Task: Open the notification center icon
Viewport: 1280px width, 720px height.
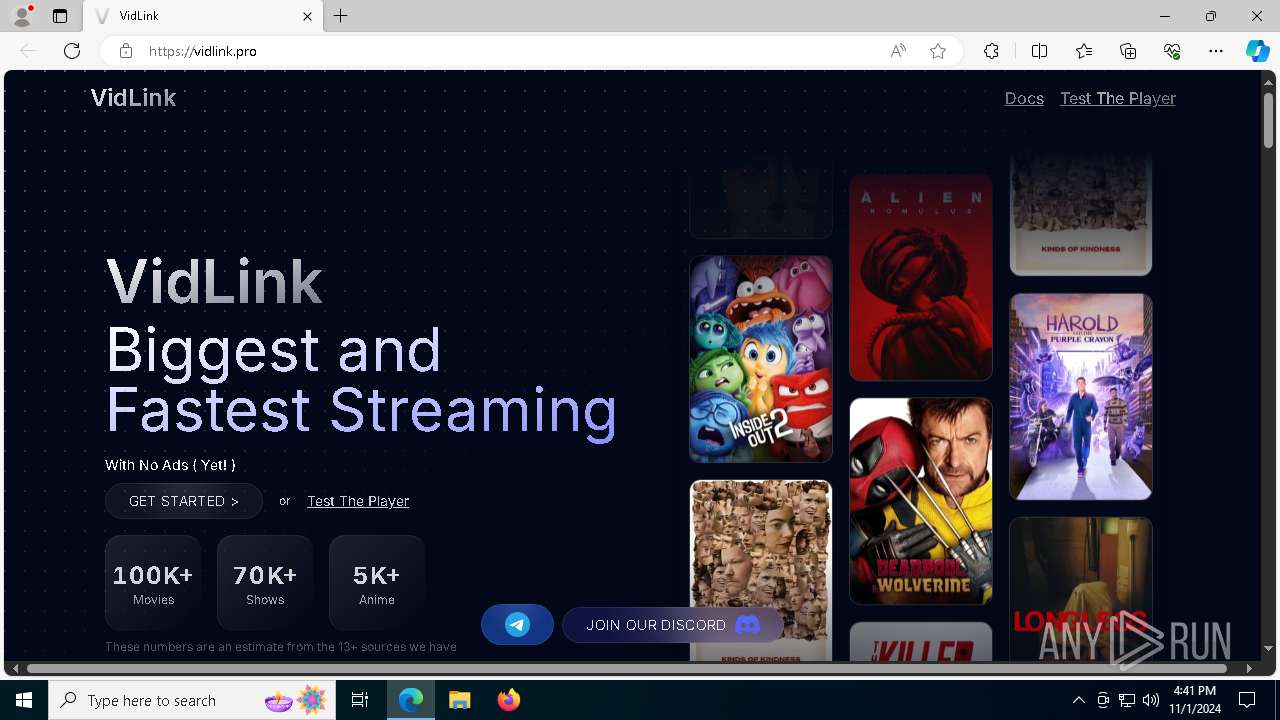Action: coord(1247,700)
